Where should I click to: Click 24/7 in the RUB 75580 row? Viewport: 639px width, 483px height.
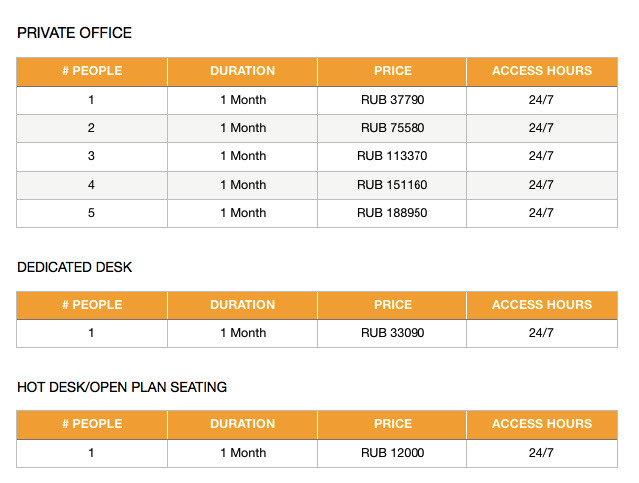pyautogui.click(x=541, y=128)
